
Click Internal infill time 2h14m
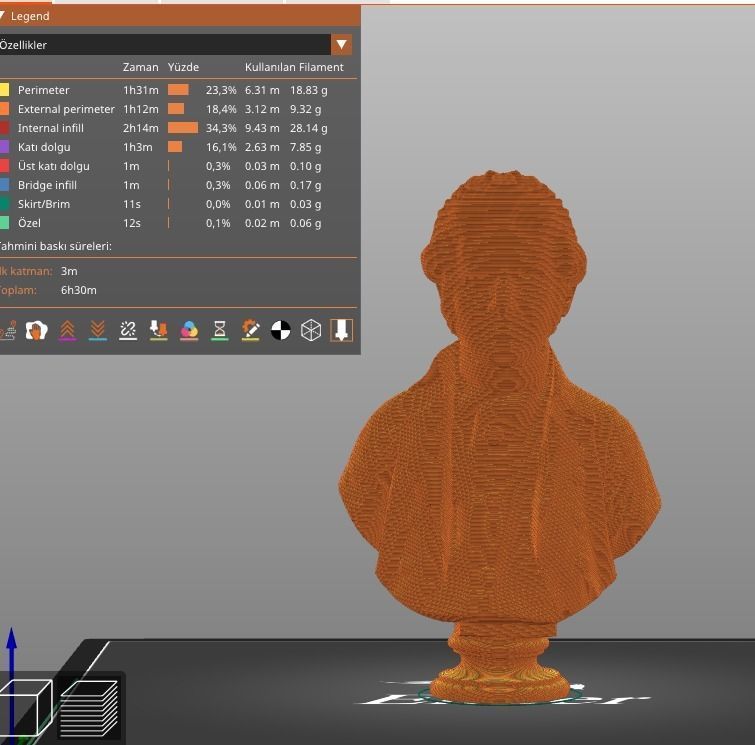click(x=141, y=128)
